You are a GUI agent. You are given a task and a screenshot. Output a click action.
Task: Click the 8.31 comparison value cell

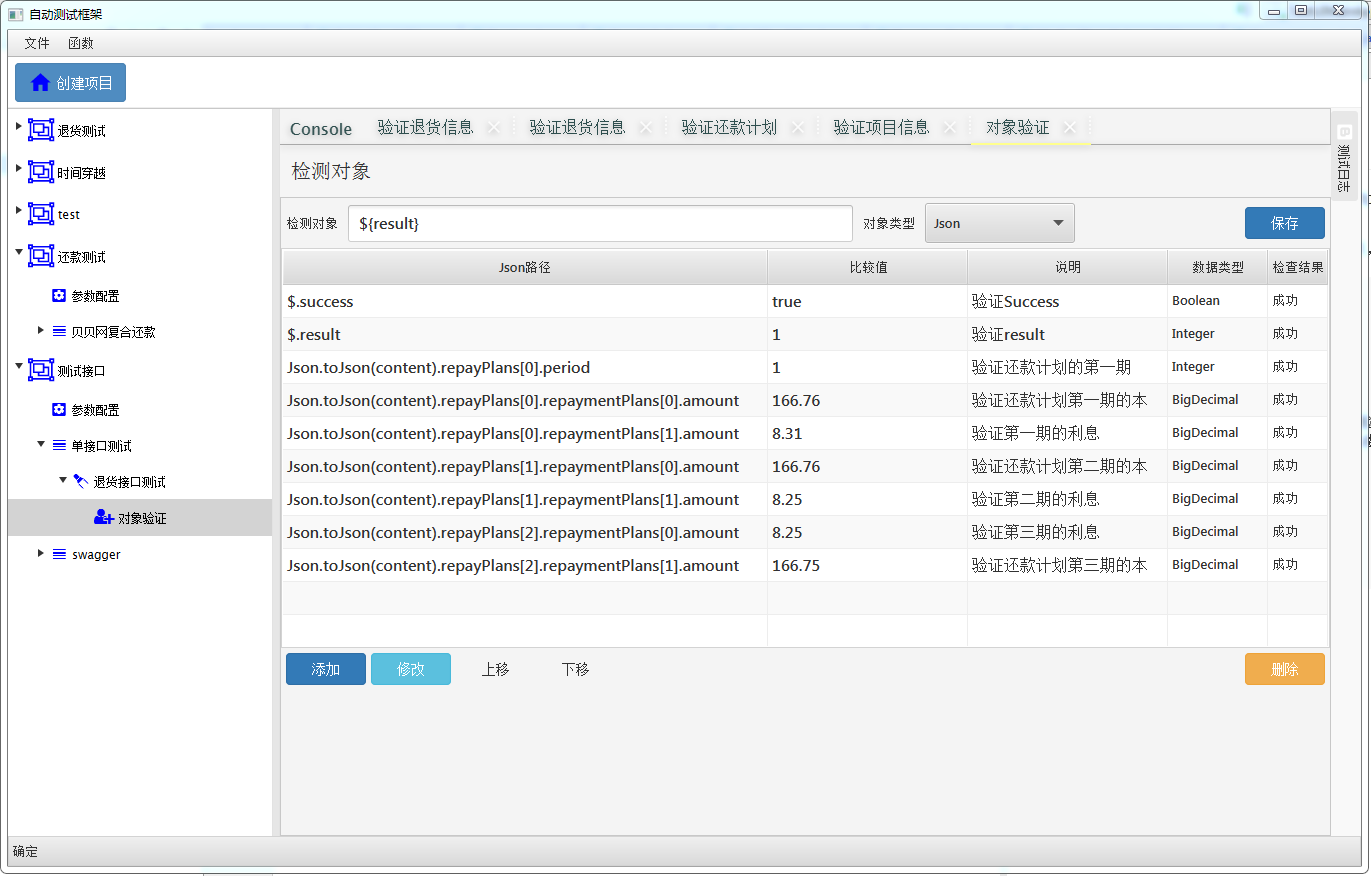867,433
